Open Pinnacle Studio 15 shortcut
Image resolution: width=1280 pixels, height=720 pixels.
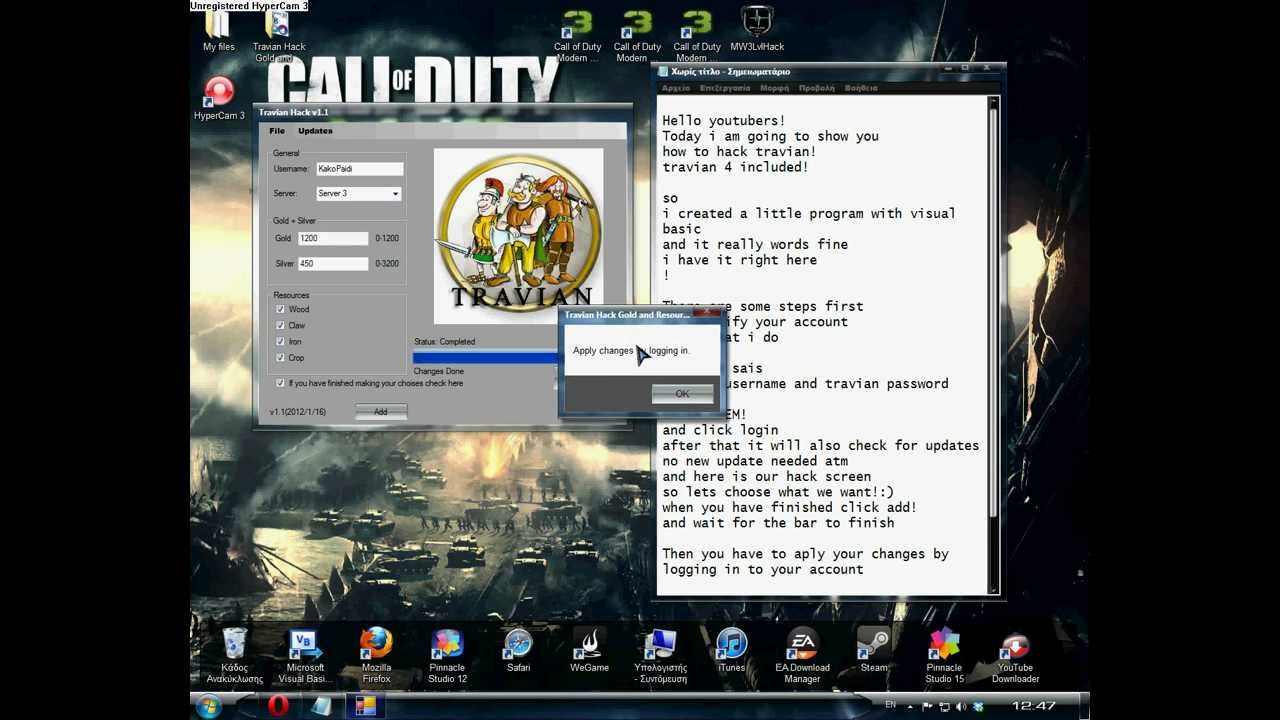coord(944,656)
